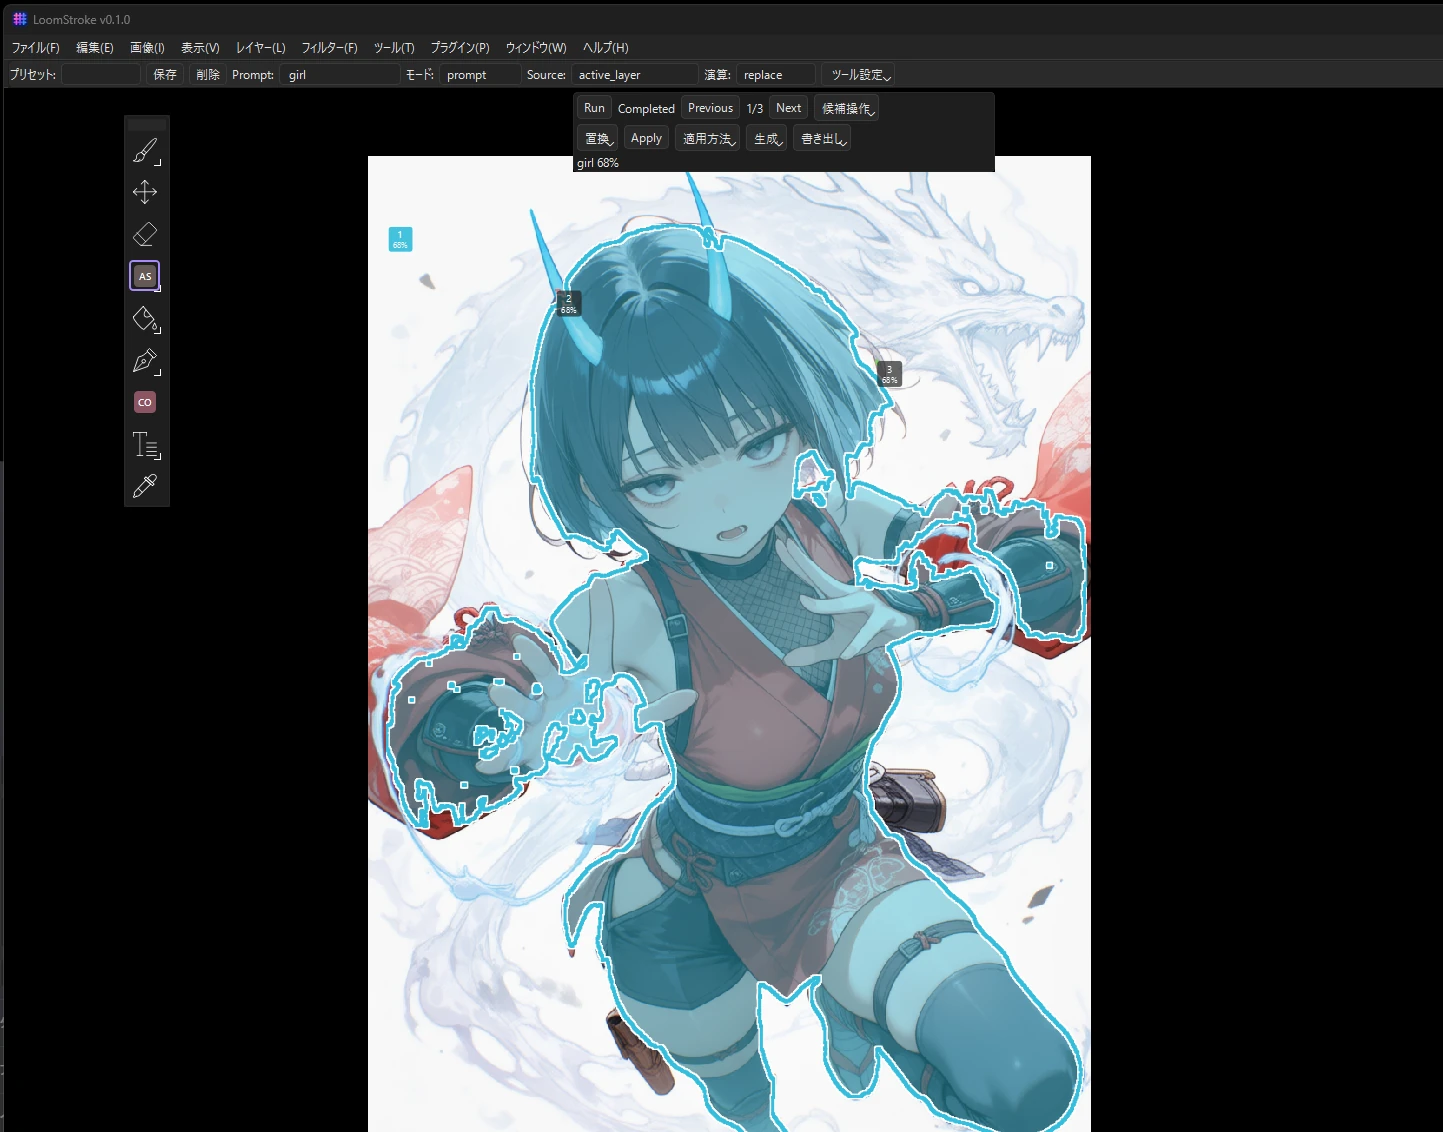Expand the 生成 dropdown
Viewport: 1443px width, 1132px height.
(x=767, y=139)
